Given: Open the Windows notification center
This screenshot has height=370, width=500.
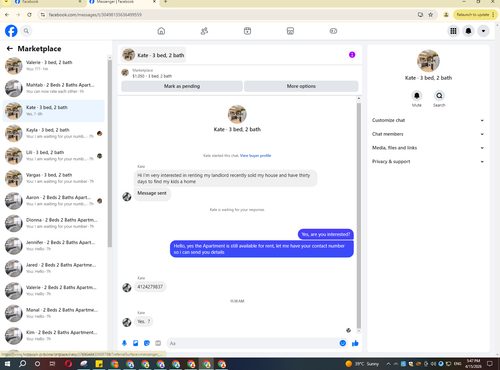Looking at the screenshot, I should click(x=490, y=364).
